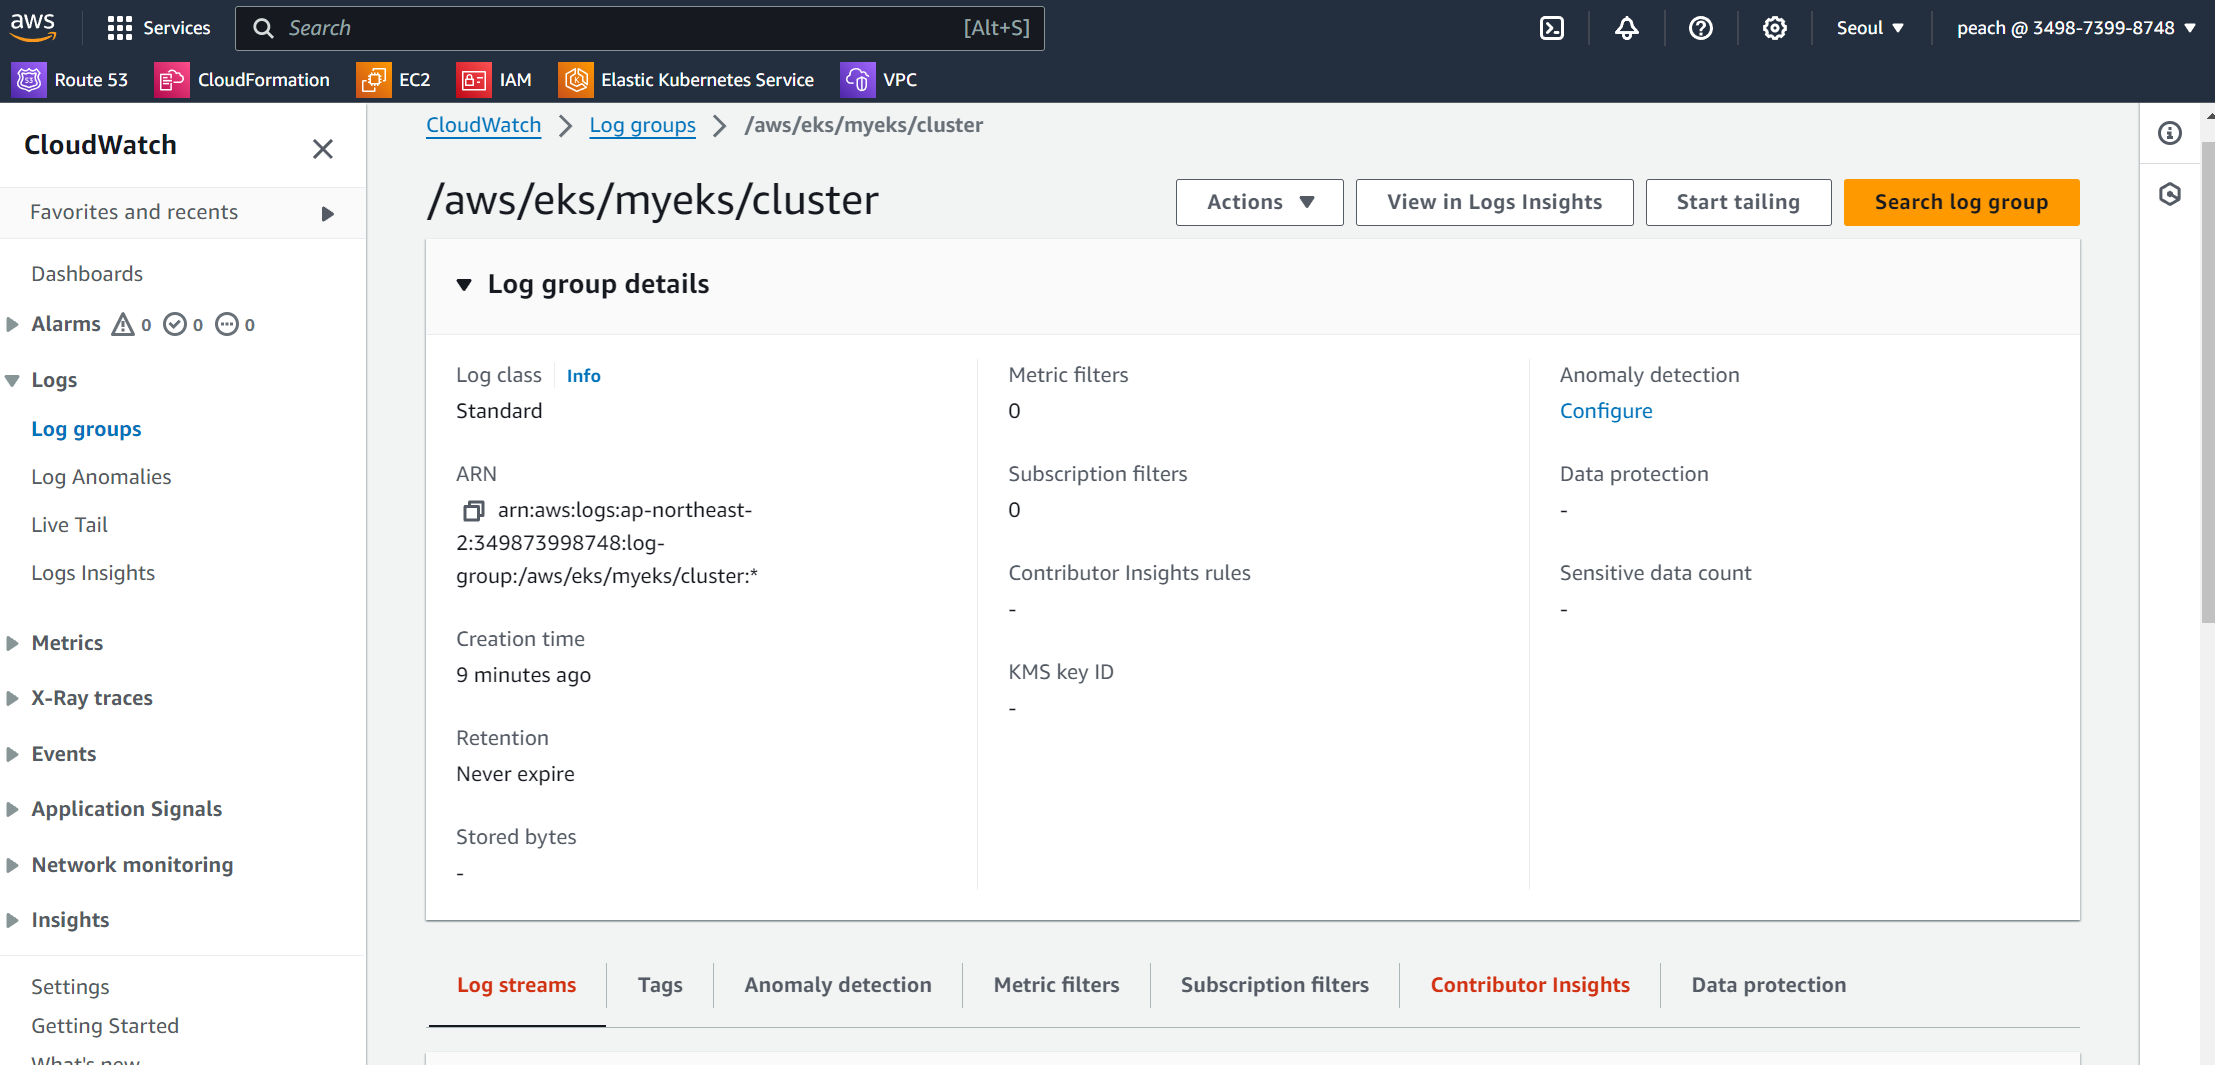Open the Log class Info link
The width and height of the screenshot is (2215, 1065).
(583, 376)
